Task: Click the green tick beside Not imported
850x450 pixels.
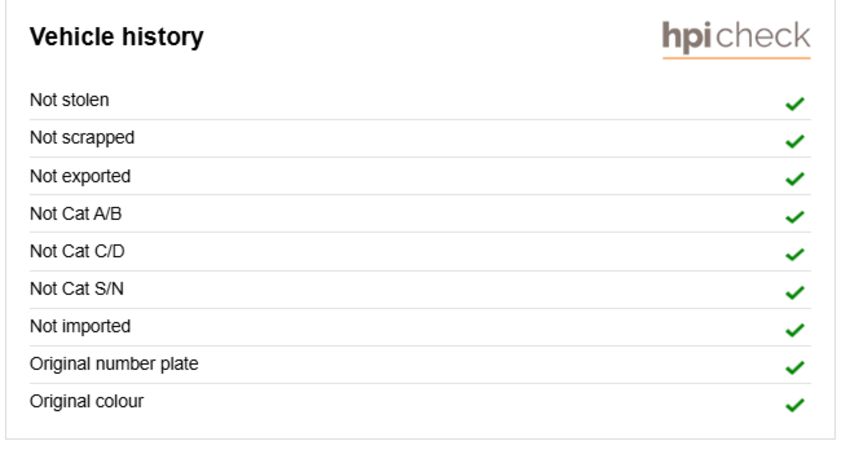Action: pyautogui.click(x=795, y=330)
